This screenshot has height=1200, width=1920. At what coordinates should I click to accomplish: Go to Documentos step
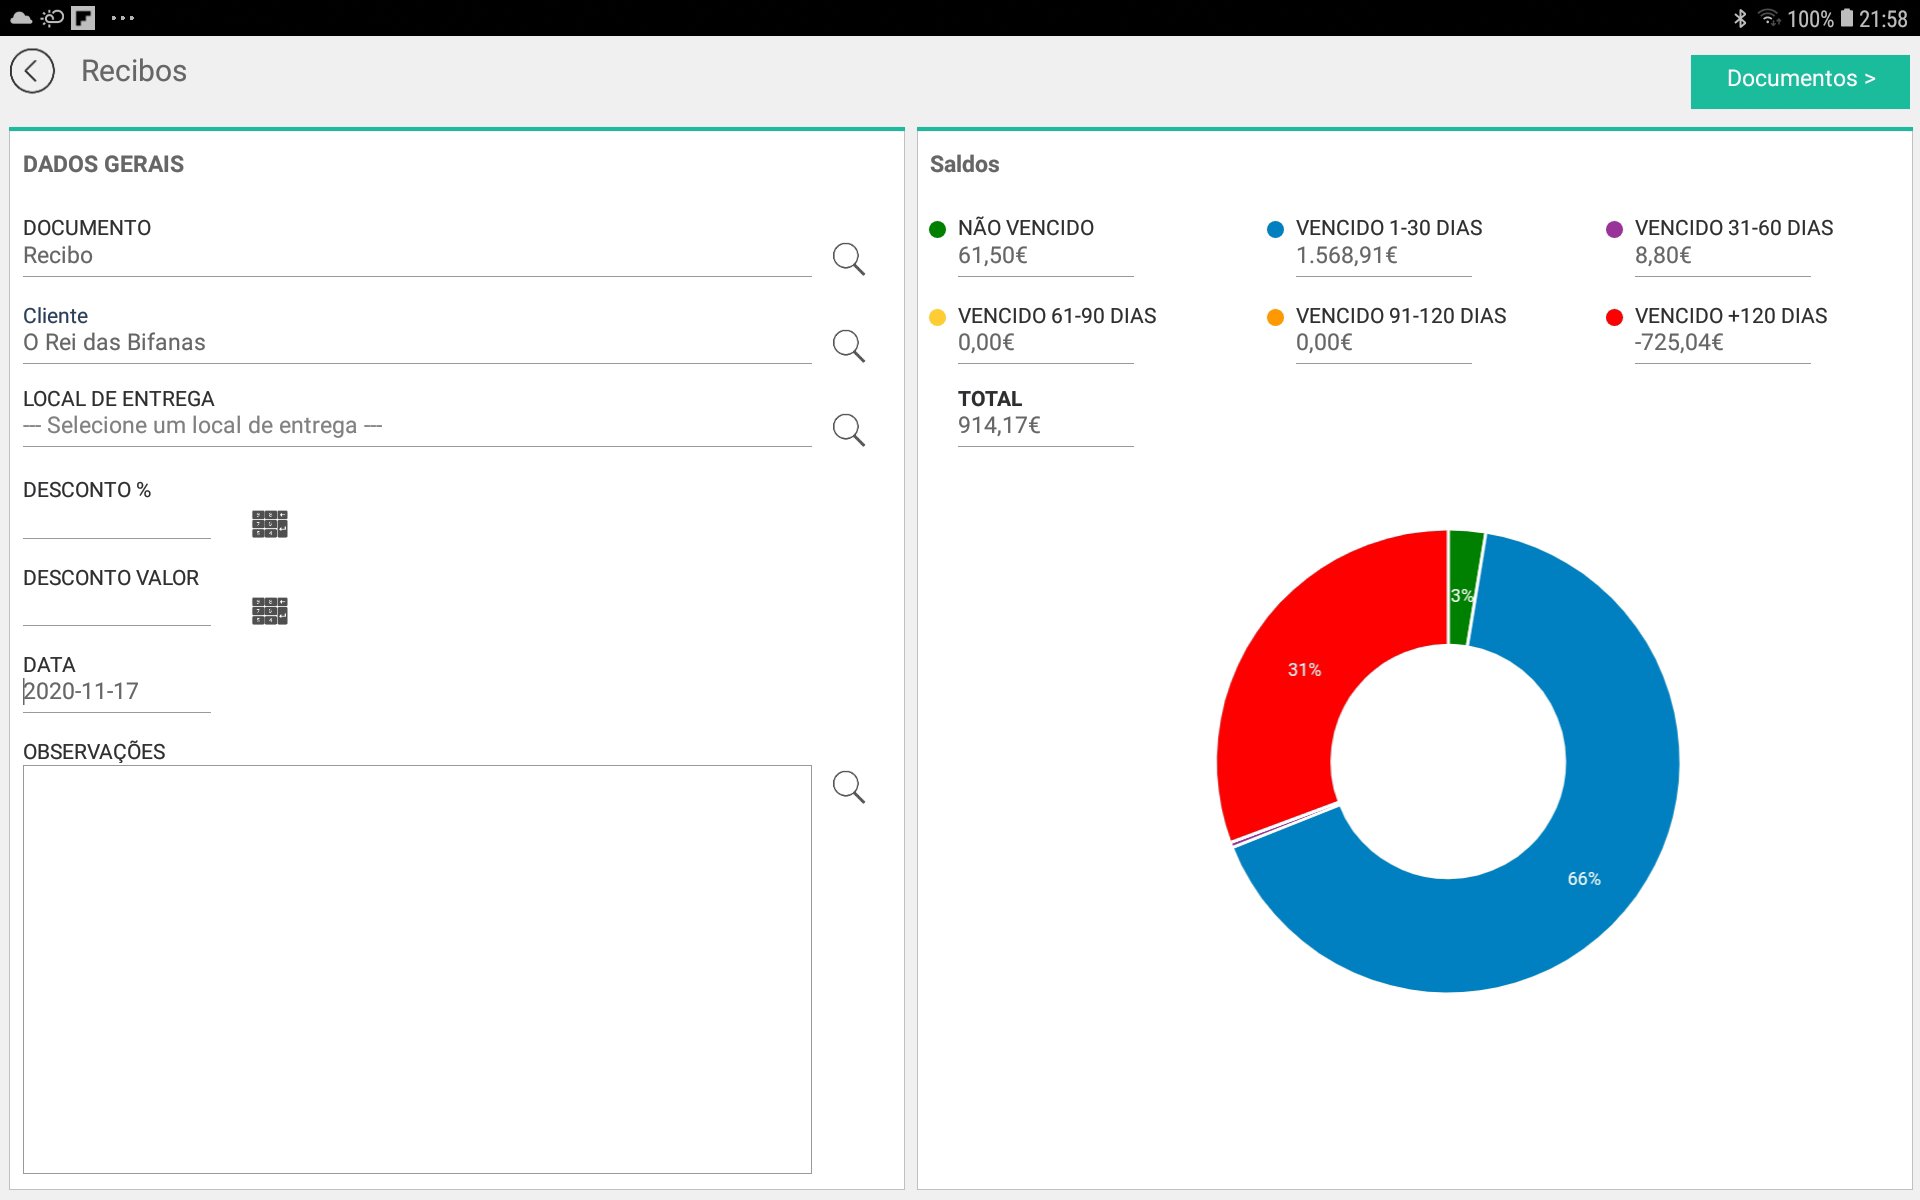click(x=1799, y=80)
